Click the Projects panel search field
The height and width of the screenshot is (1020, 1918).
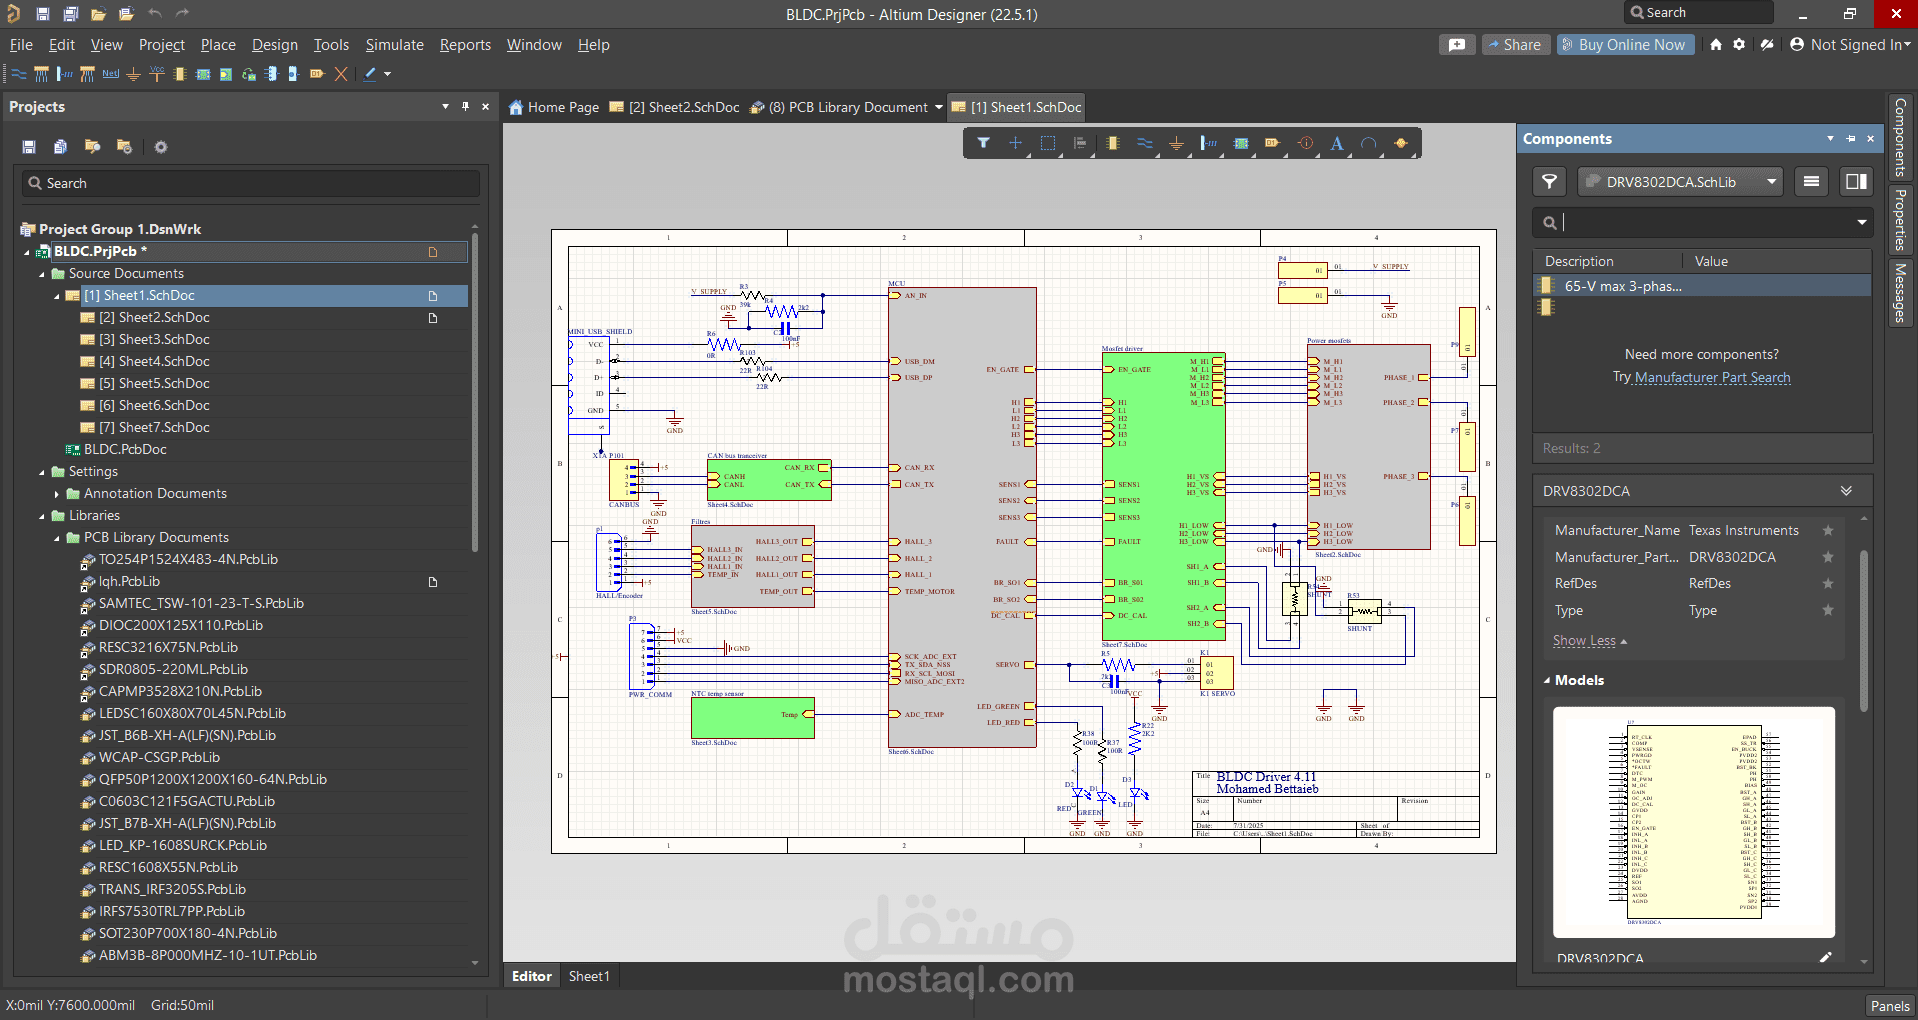click(250, 183)
